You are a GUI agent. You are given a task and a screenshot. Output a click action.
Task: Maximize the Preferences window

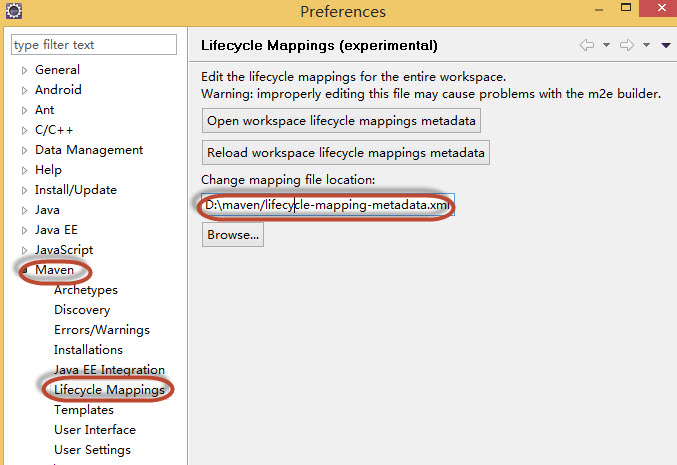tap(626, 7)
